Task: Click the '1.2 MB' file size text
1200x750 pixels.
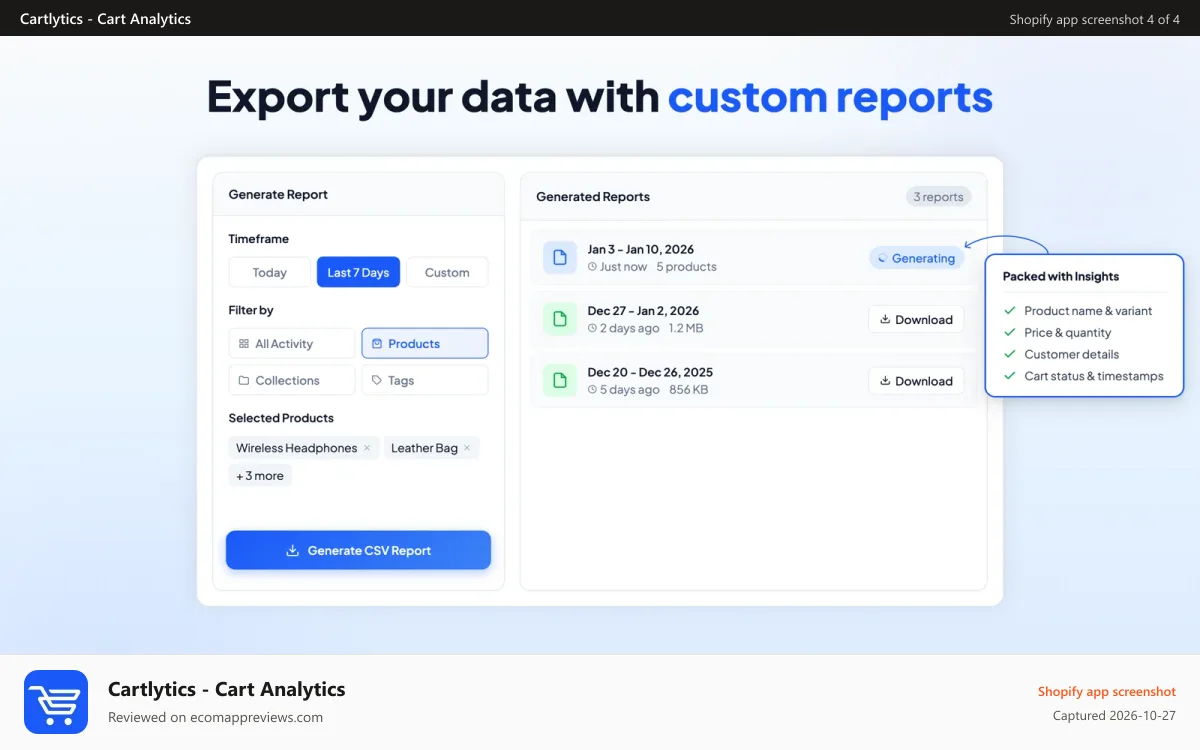Action: [x=686, y=328]
